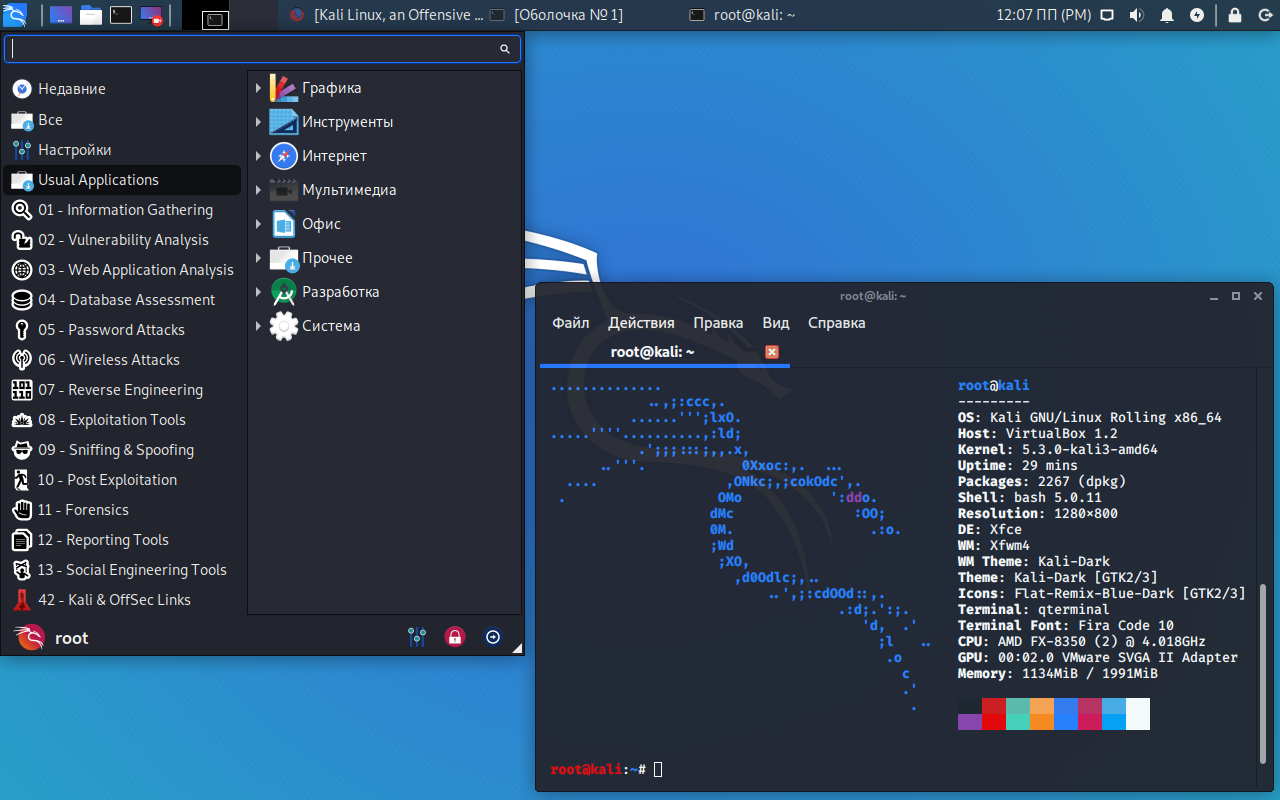The image size is (1280, 800).
Task: Open 02 - Vulnerability Analysis category
Action: coord(122,240)
